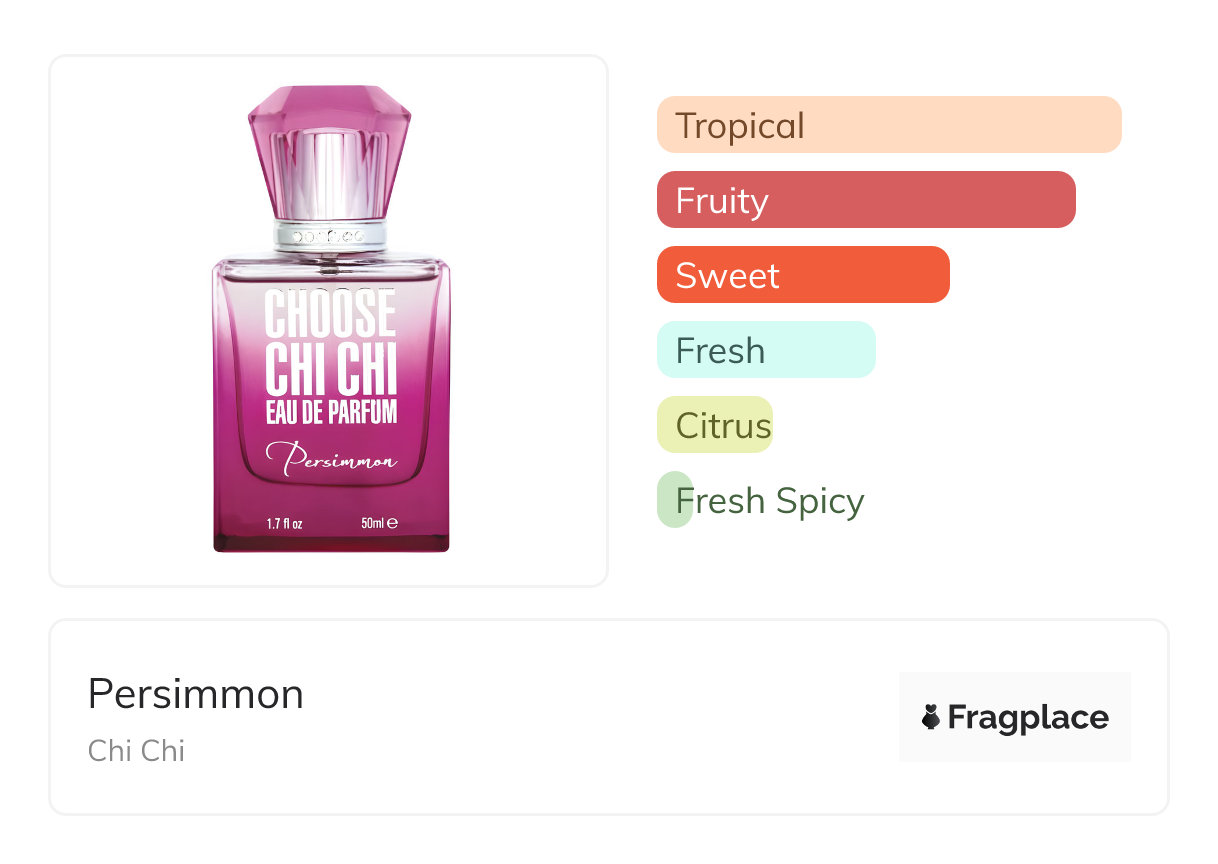Screen dimensions: 1218x864
Task: Open the Persimmon fragrance title
Action: [195, 694]
